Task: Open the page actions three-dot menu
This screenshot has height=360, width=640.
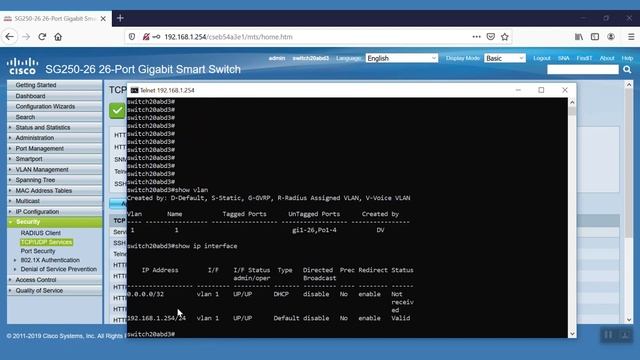Action: [x=476, y=37]
